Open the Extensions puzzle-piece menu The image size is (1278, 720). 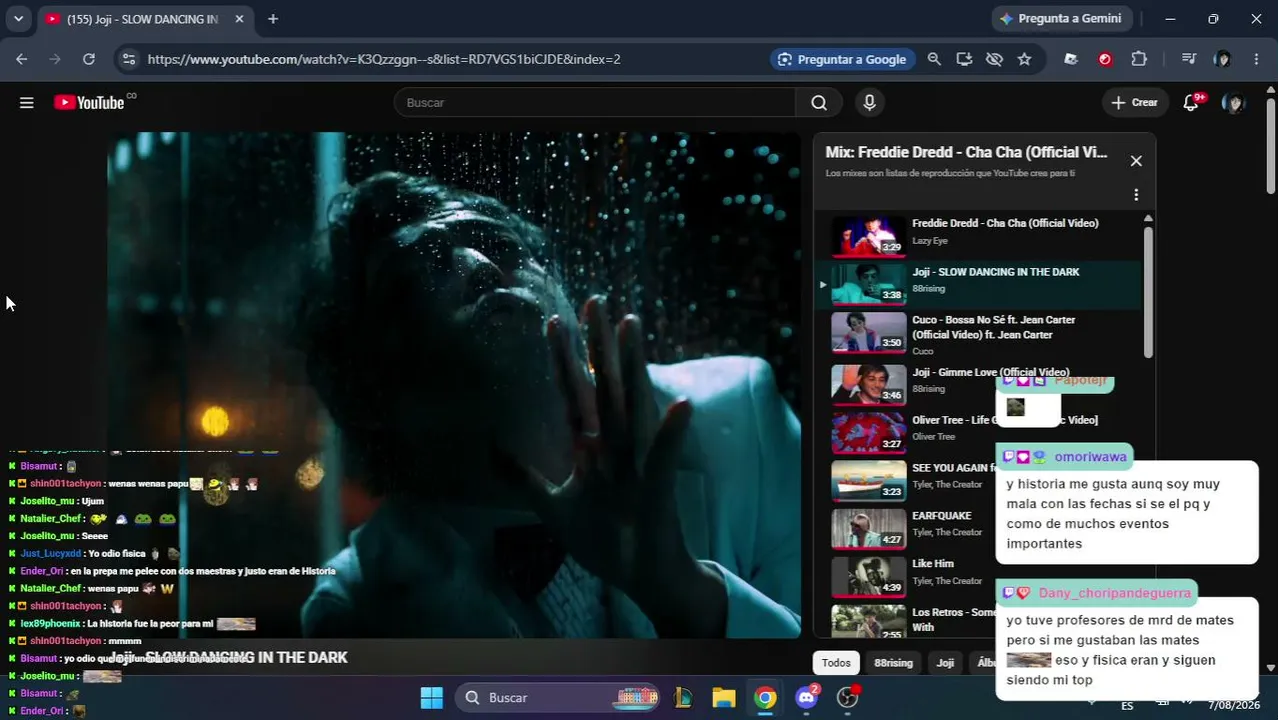1139,59
